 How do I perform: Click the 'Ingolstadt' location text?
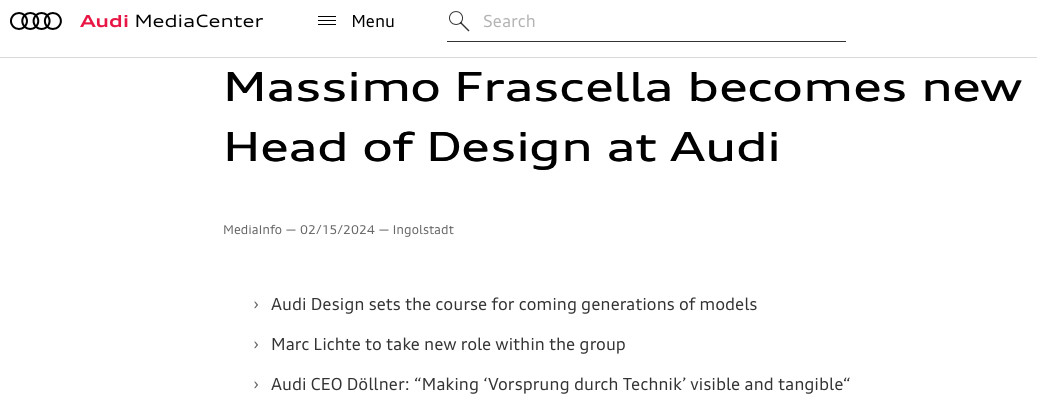pyautogui.click(x=423, y=230)
